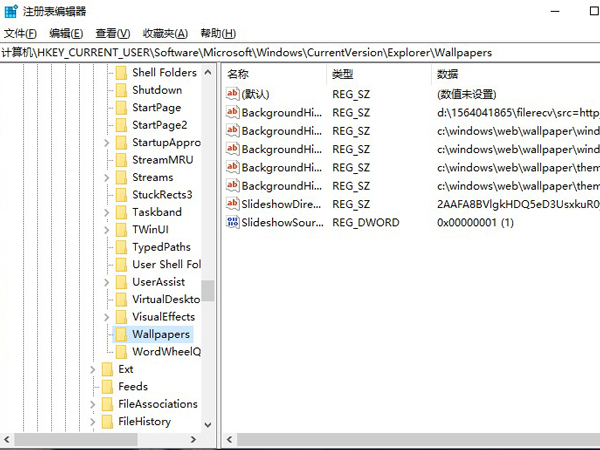
Task: Select the SlideshowDire... string value icon
Action: [233, 204]
